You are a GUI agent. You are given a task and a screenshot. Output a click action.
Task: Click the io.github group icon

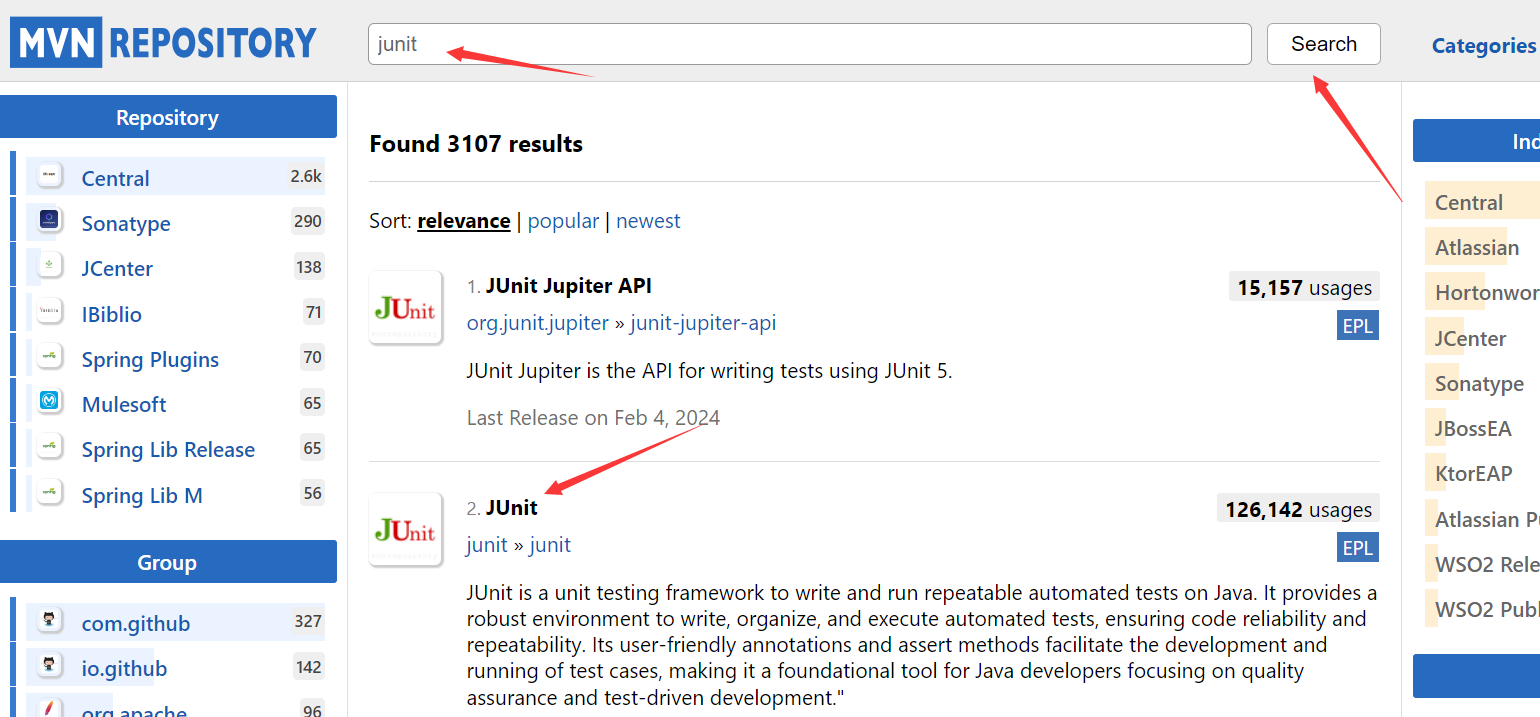tap(49, 666)
